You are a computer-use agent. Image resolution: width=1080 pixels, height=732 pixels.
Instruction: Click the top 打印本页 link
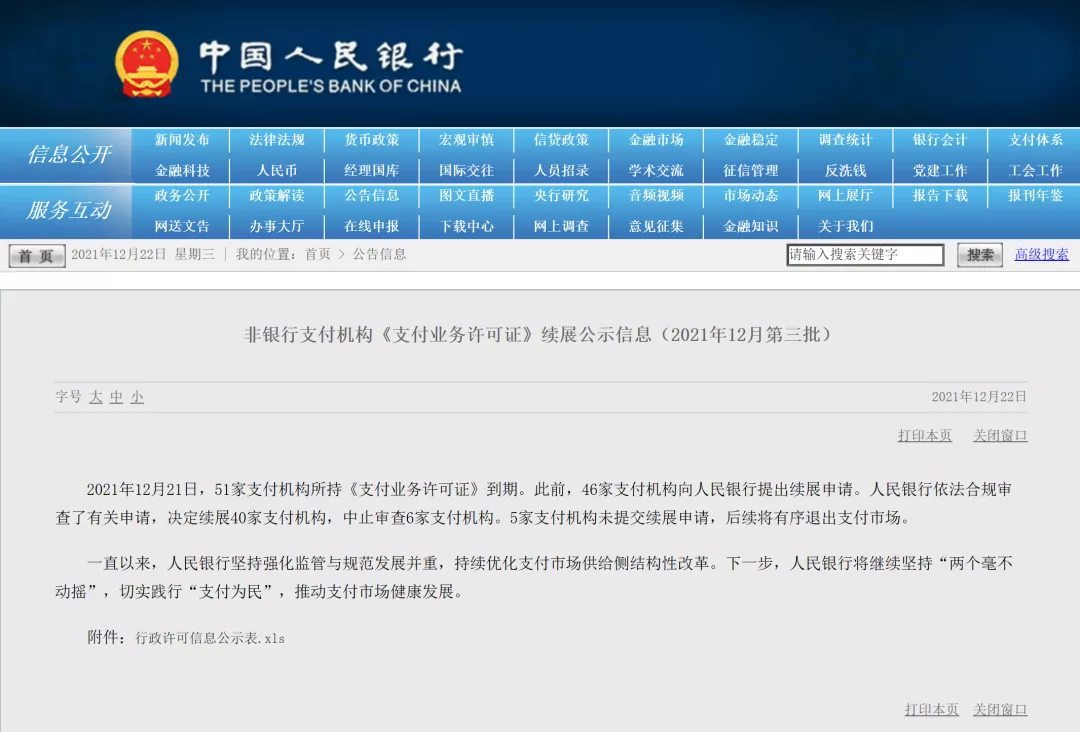(925, 435)
